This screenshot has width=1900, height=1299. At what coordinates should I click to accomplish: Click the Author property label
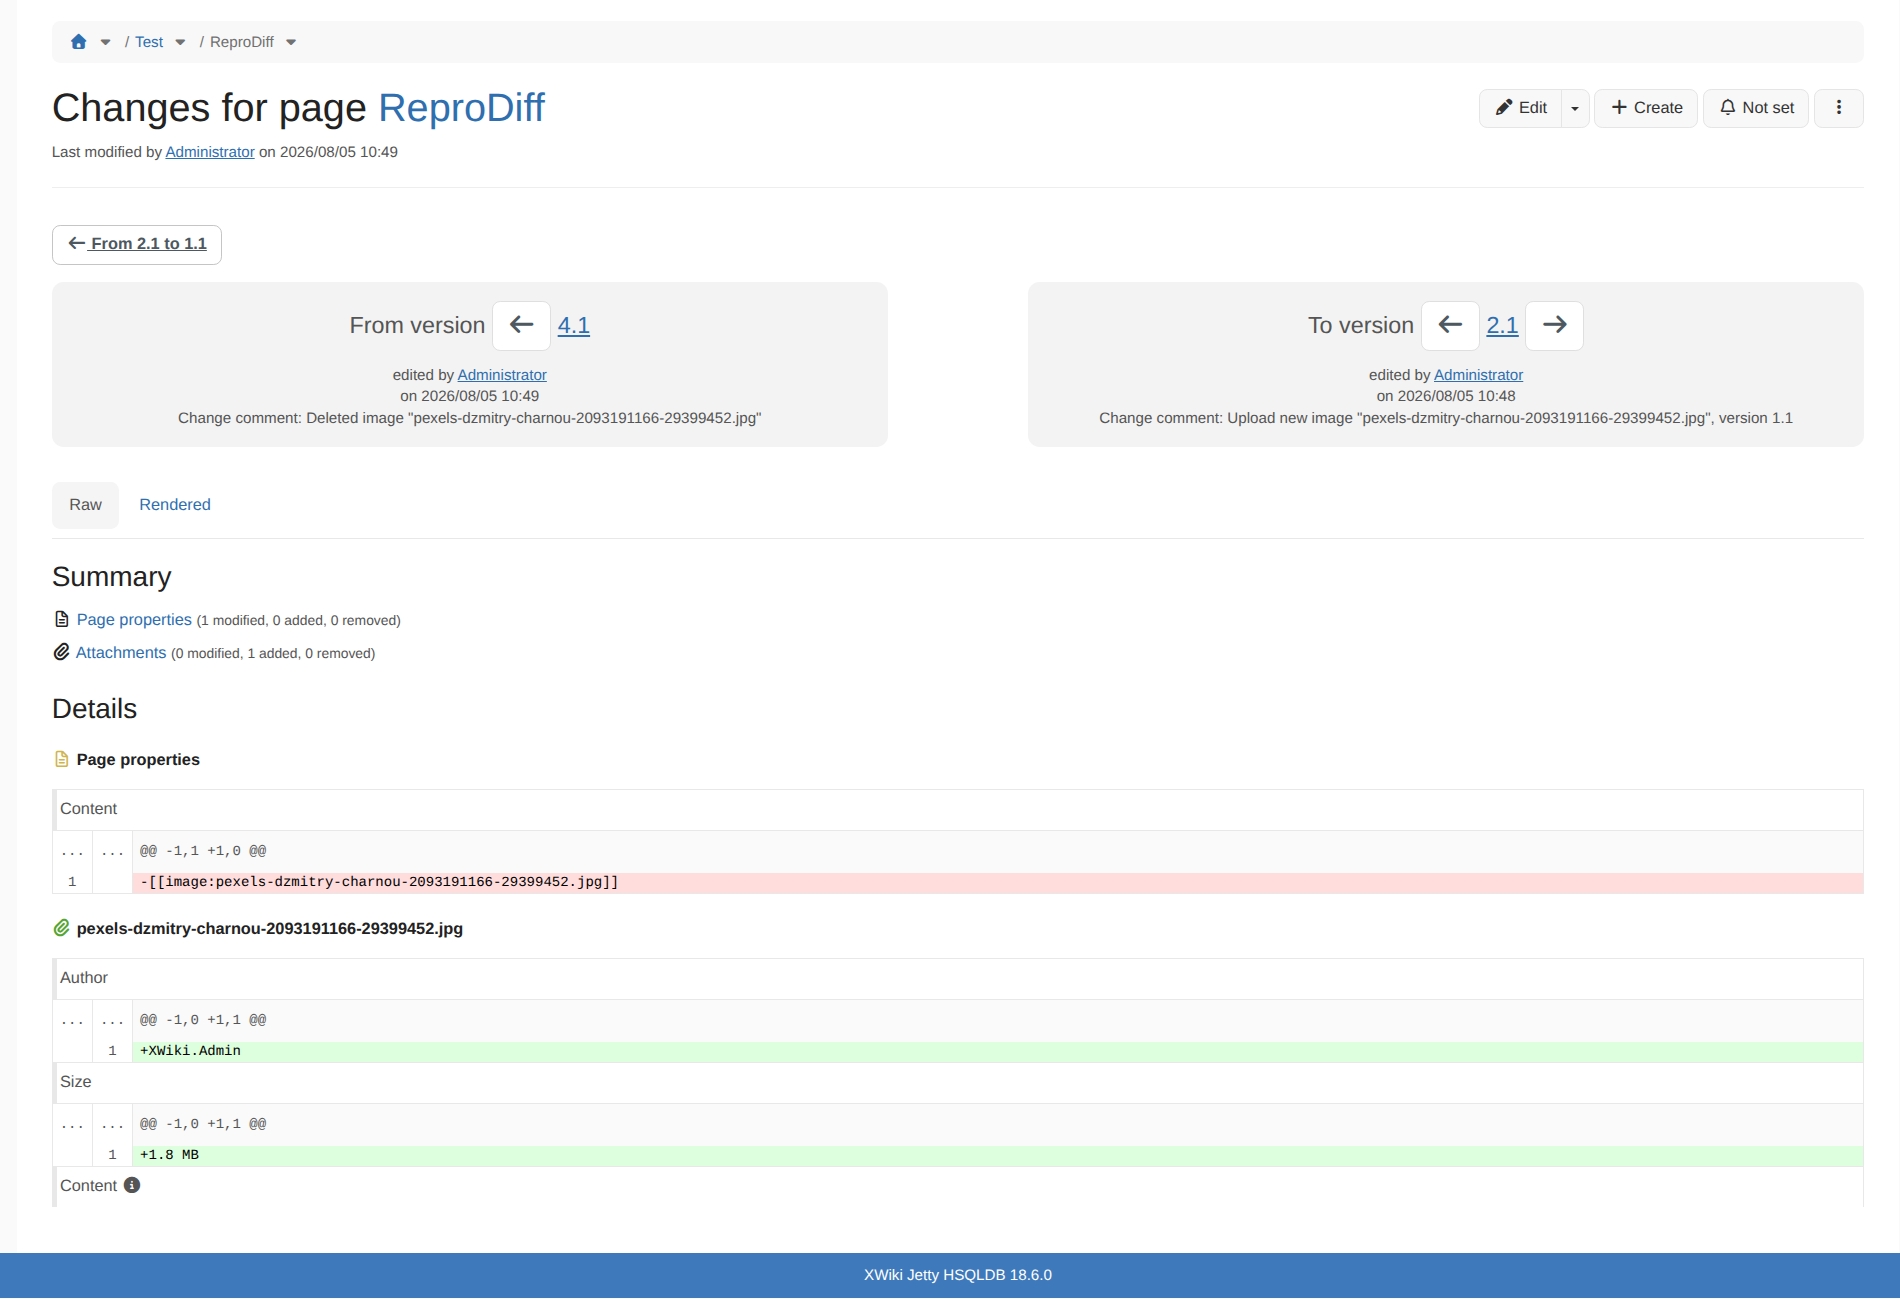coord(84,978)
